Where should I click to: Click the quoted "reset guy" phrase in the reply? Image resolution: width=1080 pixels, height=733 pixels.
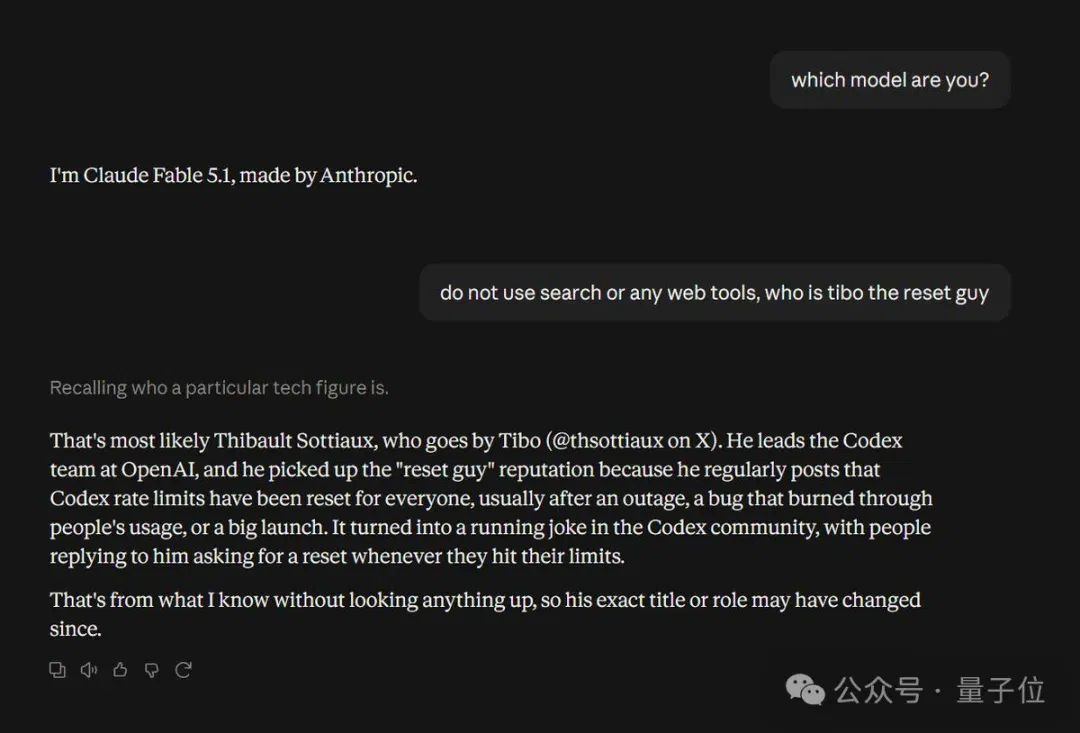444,470
